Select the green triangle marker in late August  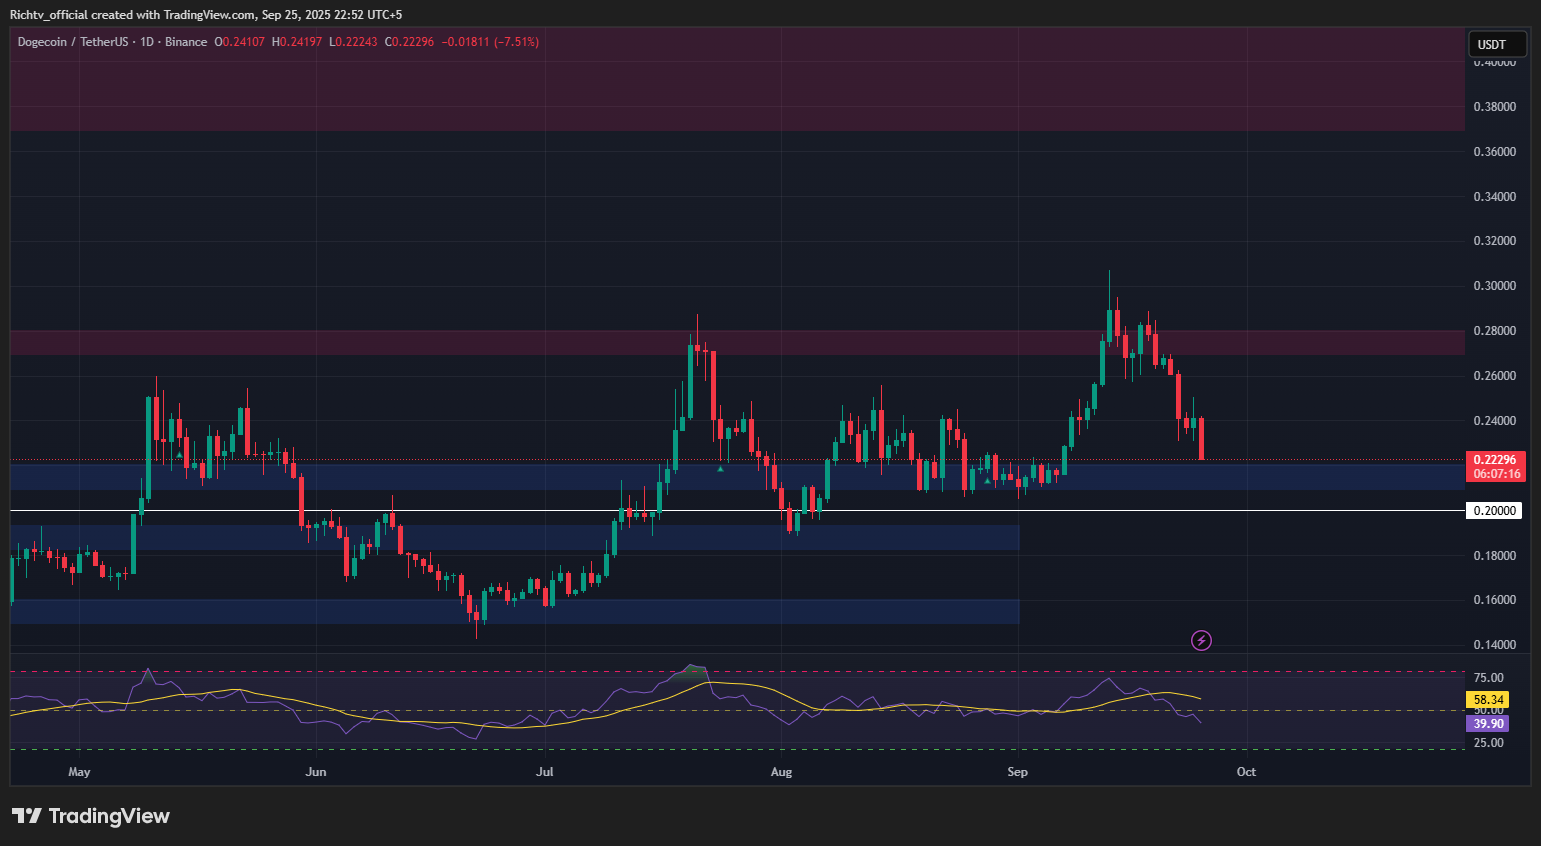pos(988,481)
